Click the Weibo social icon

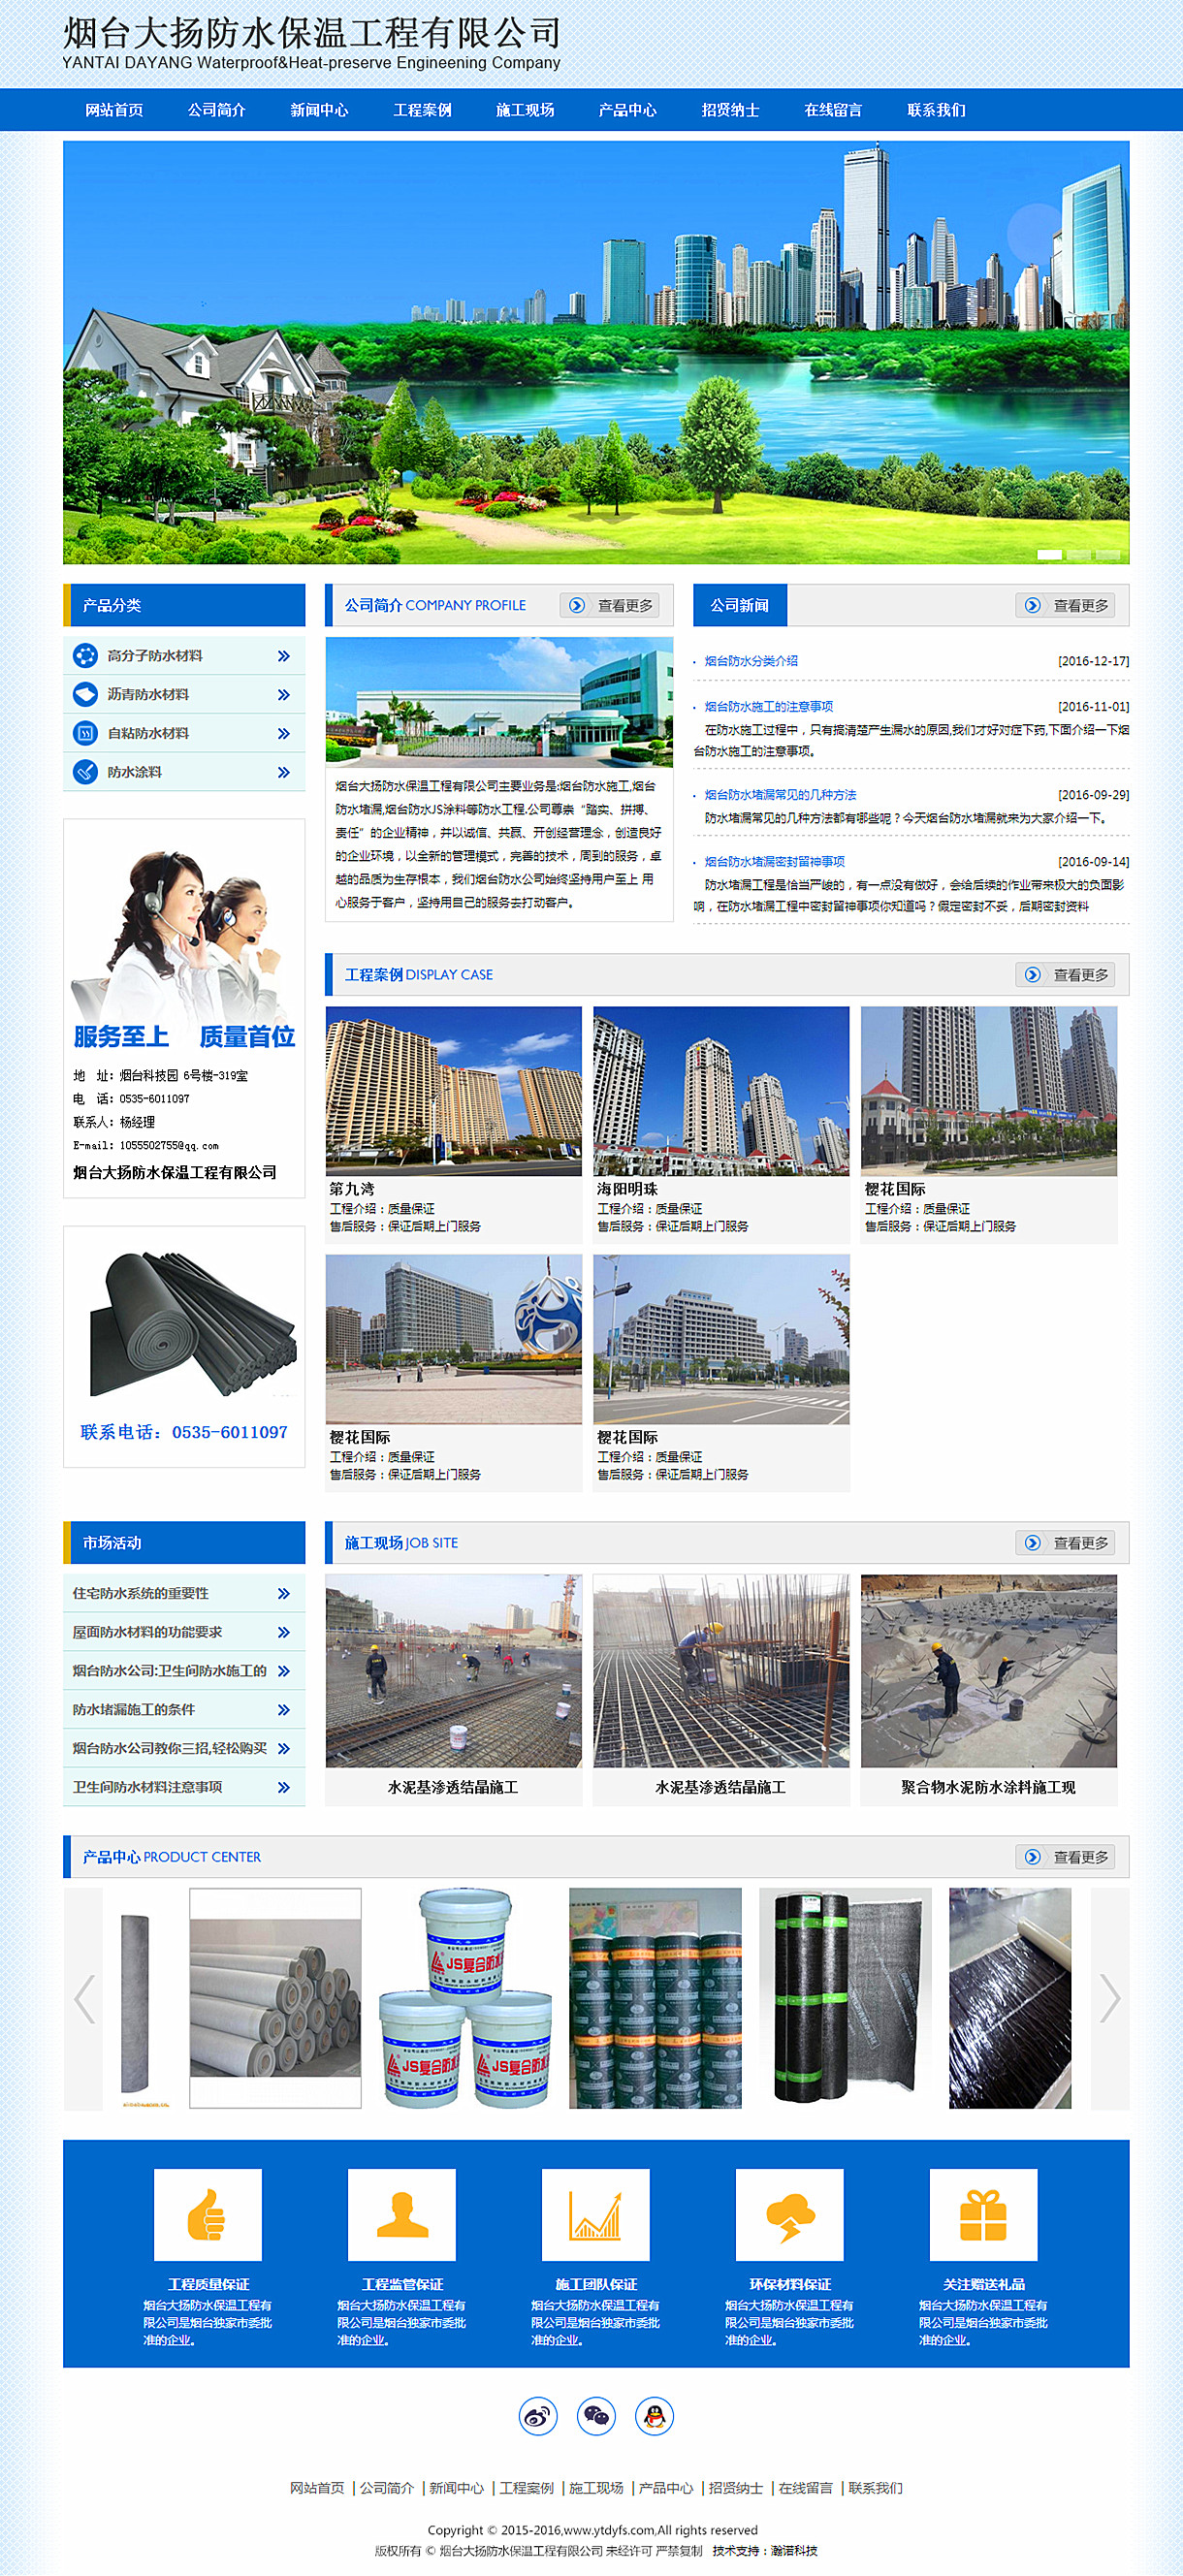(x=538, y=2416)
